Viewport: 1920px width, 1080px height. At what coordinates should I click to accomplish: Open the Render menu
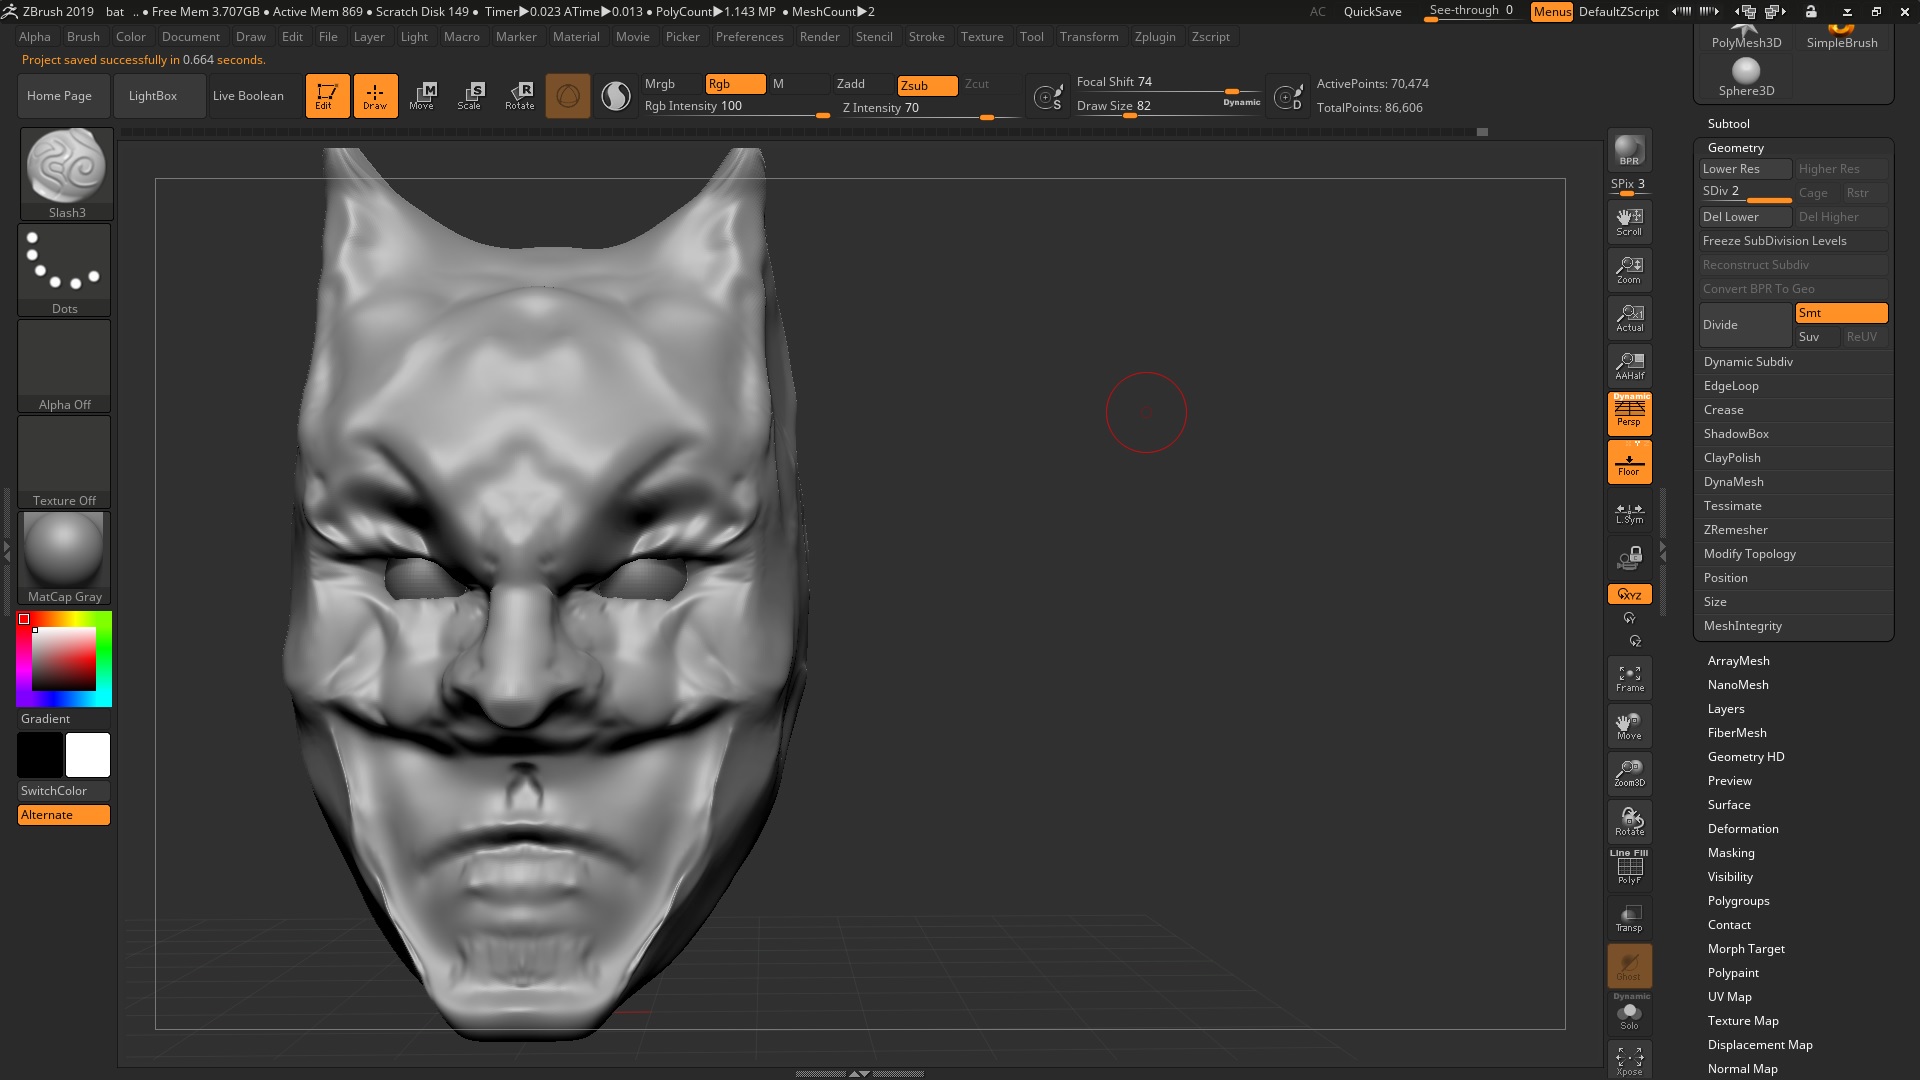pos(819,37)
